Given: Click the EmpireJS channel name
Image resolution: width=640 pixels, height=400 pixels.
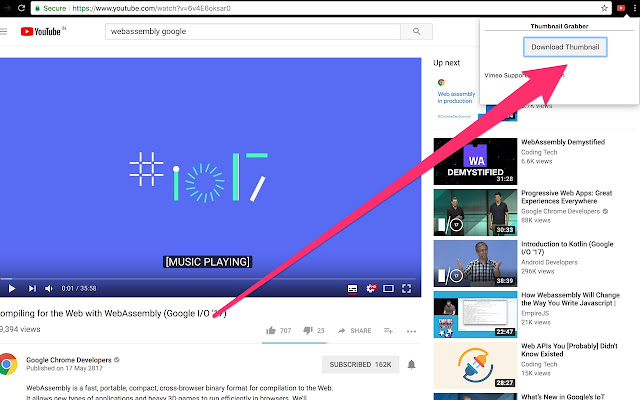Looking at the screenshot, I should [x=535, y=313].
